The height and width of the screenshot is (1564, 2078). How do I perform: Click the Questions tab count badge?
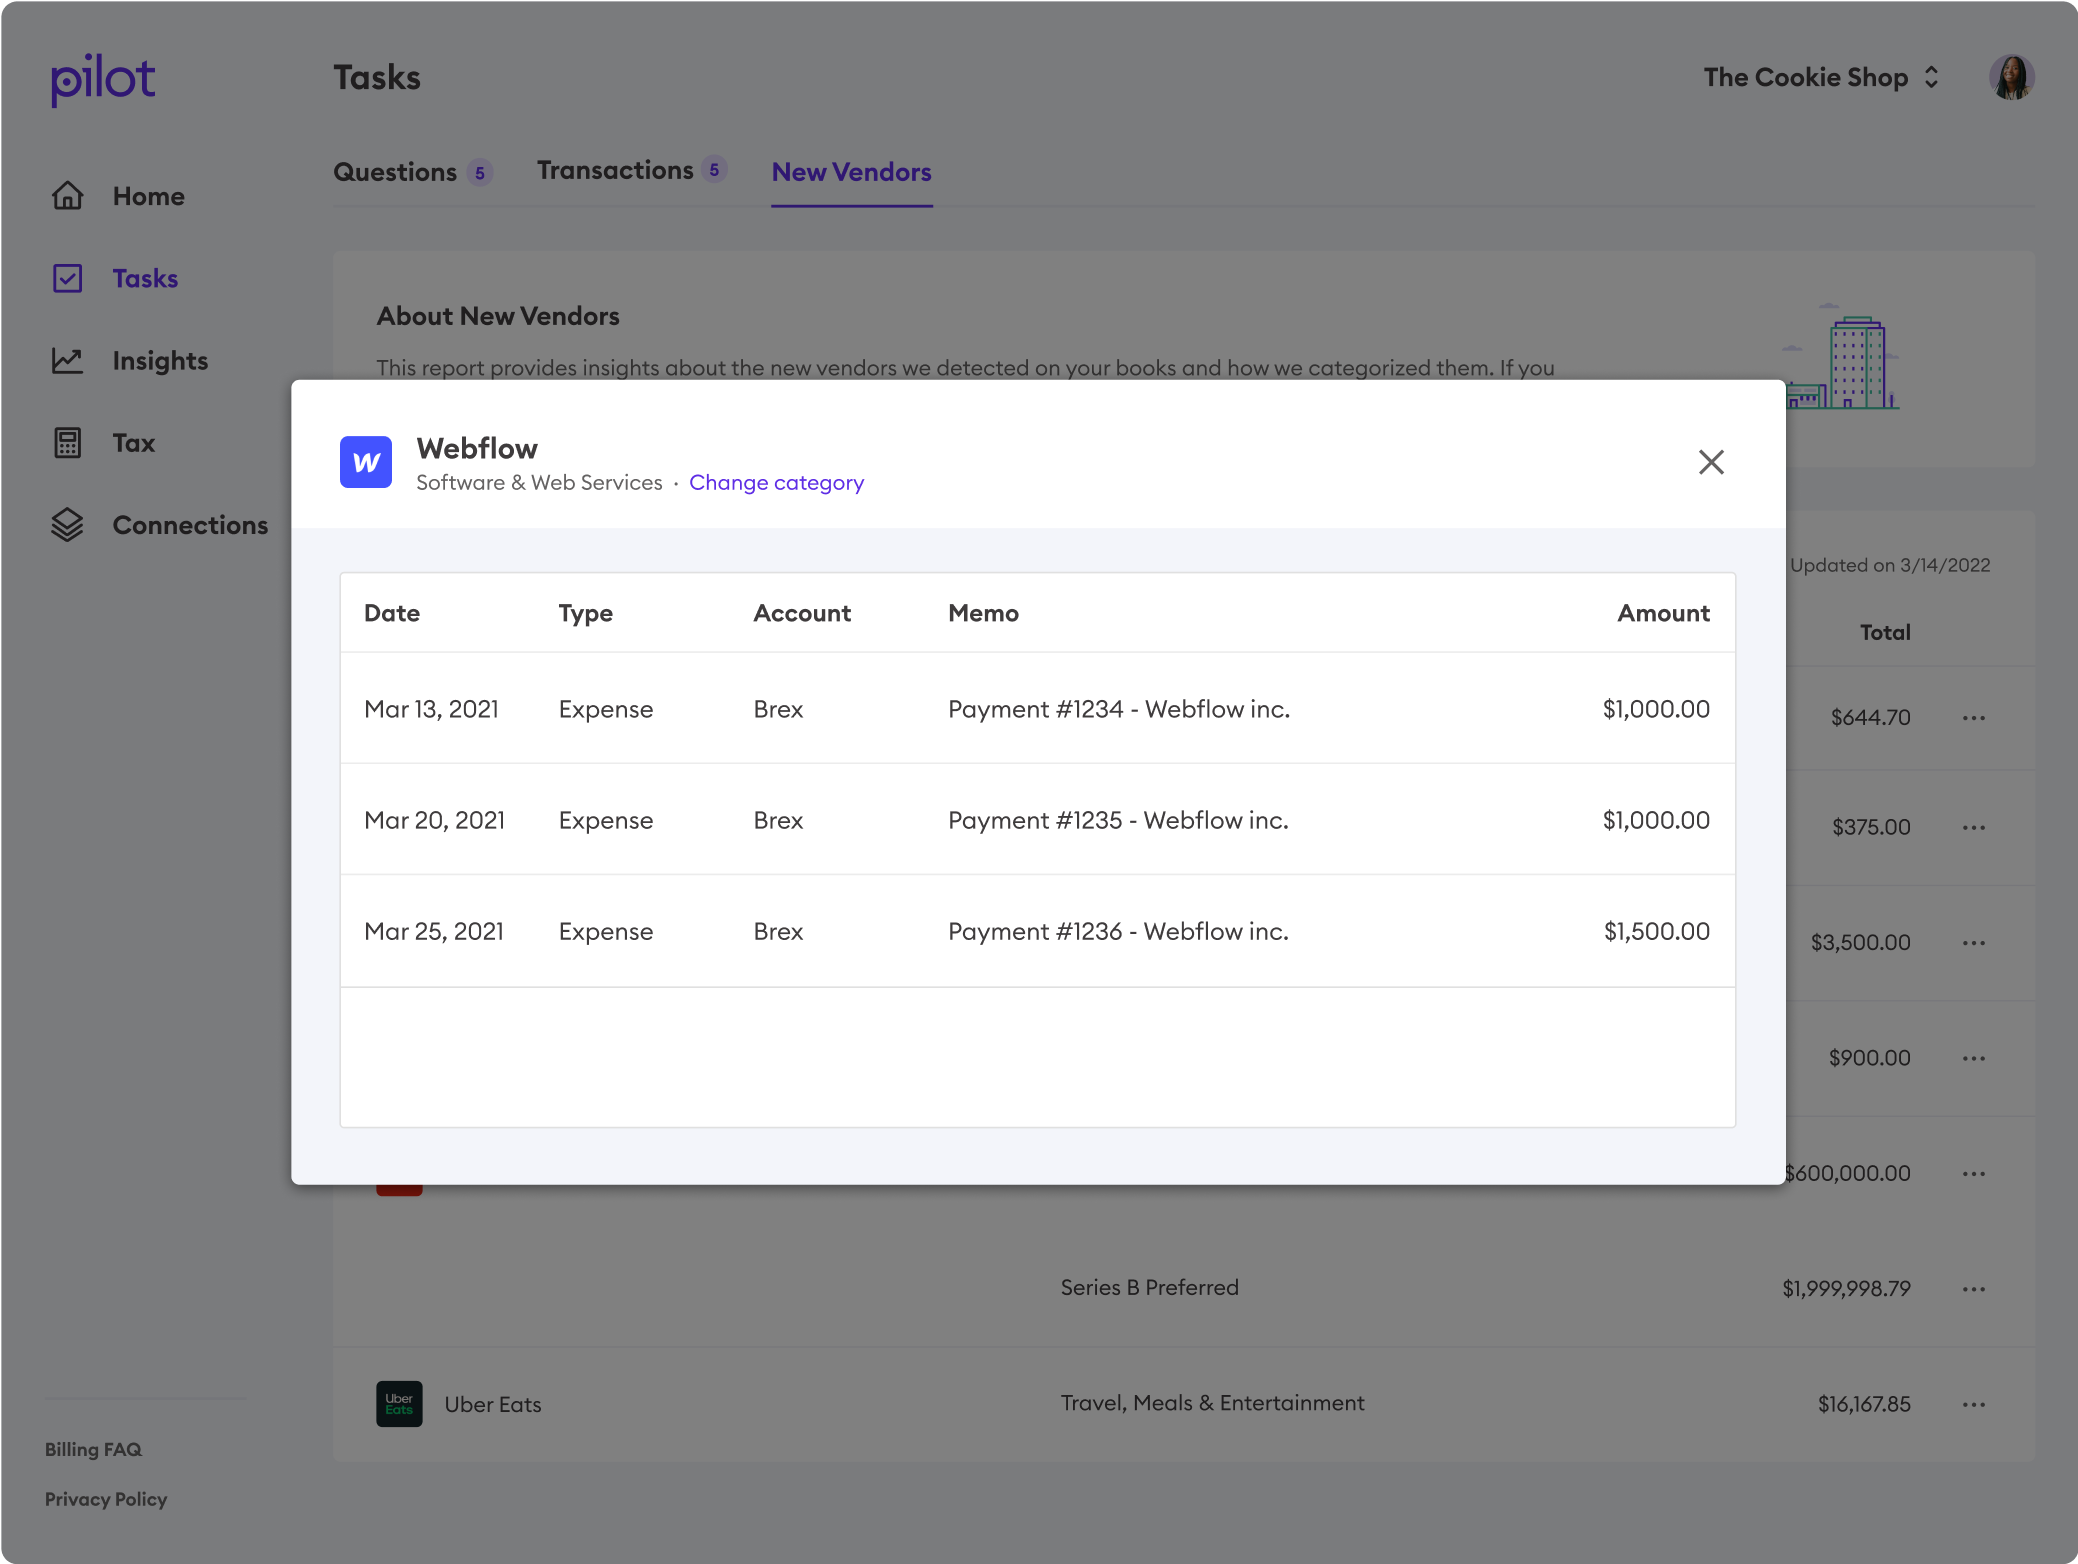coord(480,173)
